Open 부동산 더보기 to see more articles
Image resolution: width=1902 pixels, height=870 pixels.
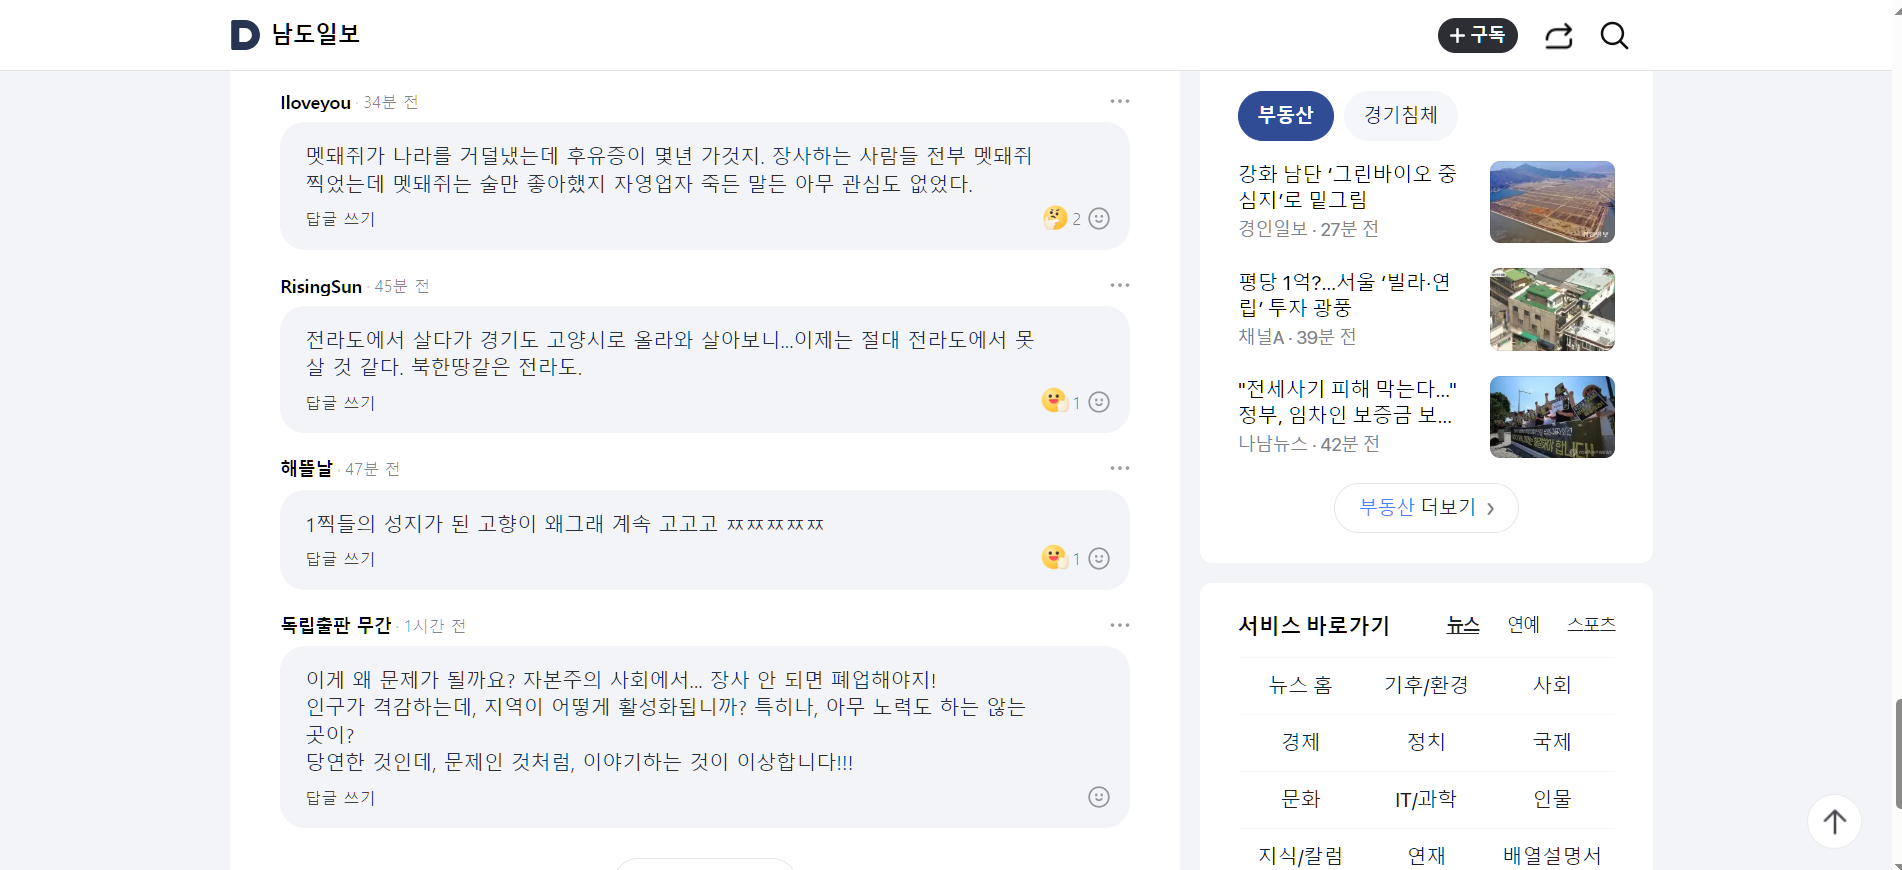pyautogui.click(x=1426, y=507)
